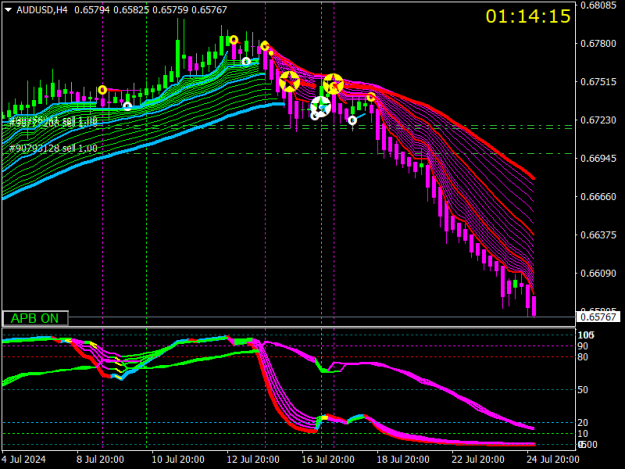Click the 0.67230 price scale label
This screenshot has height=469, width=625.
(598, 120)
